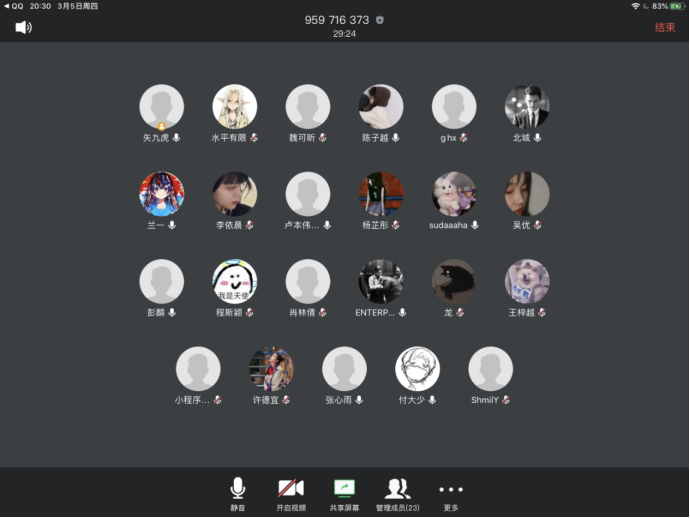Click the muted mic icon beside ShmilY
The image size is (690, 518).
pos(507,400)
